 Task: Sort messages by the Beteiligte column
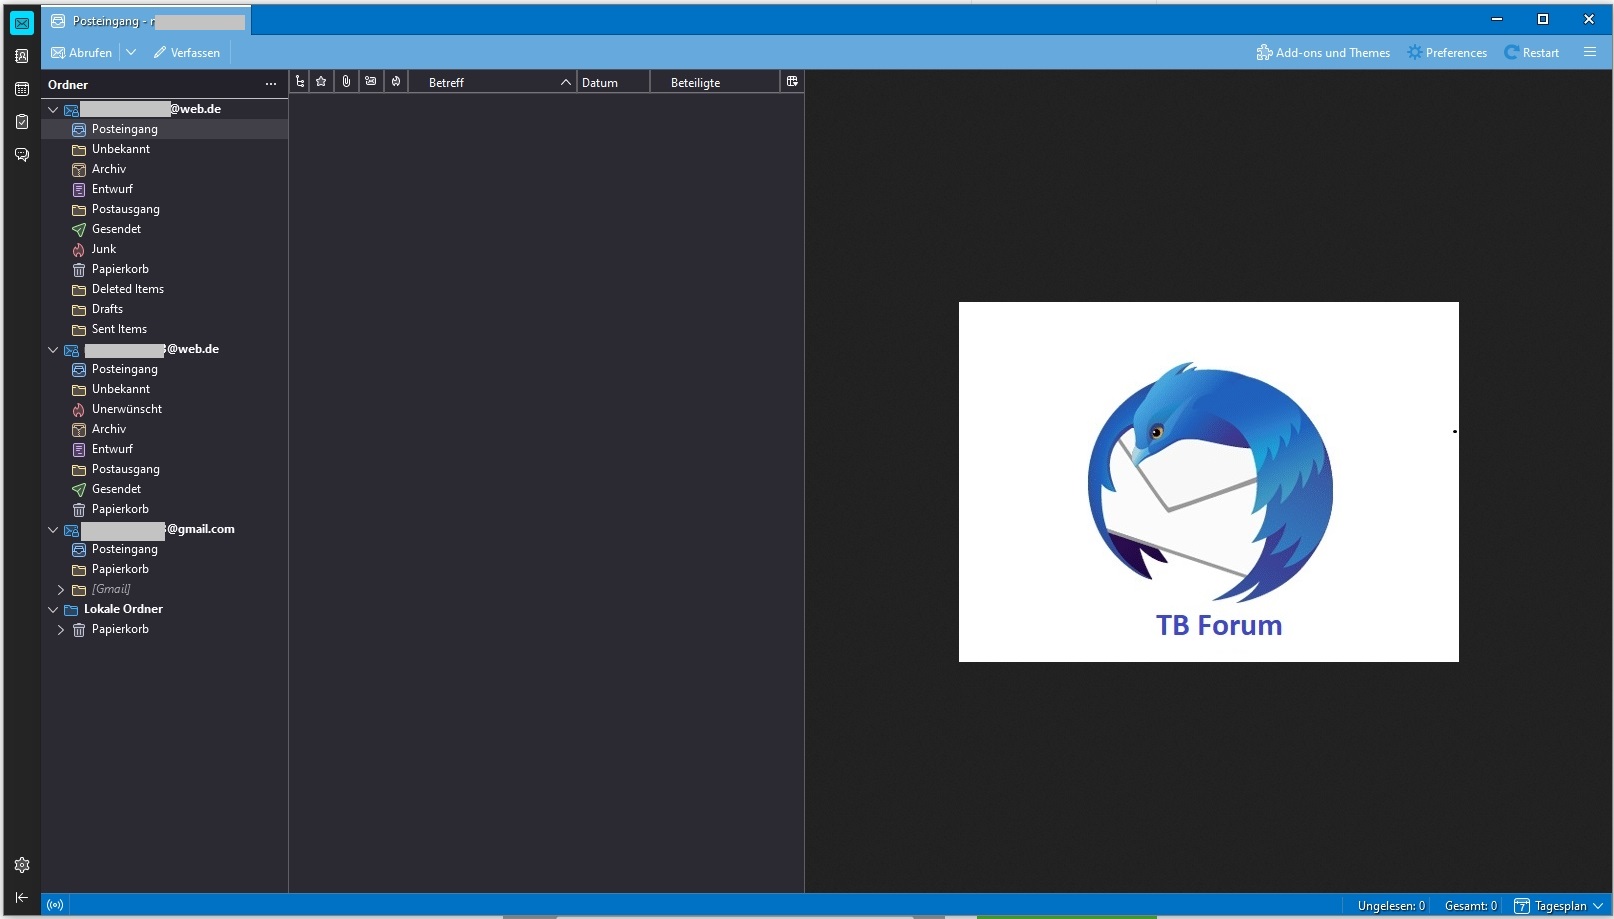click(x=715, y=82)
